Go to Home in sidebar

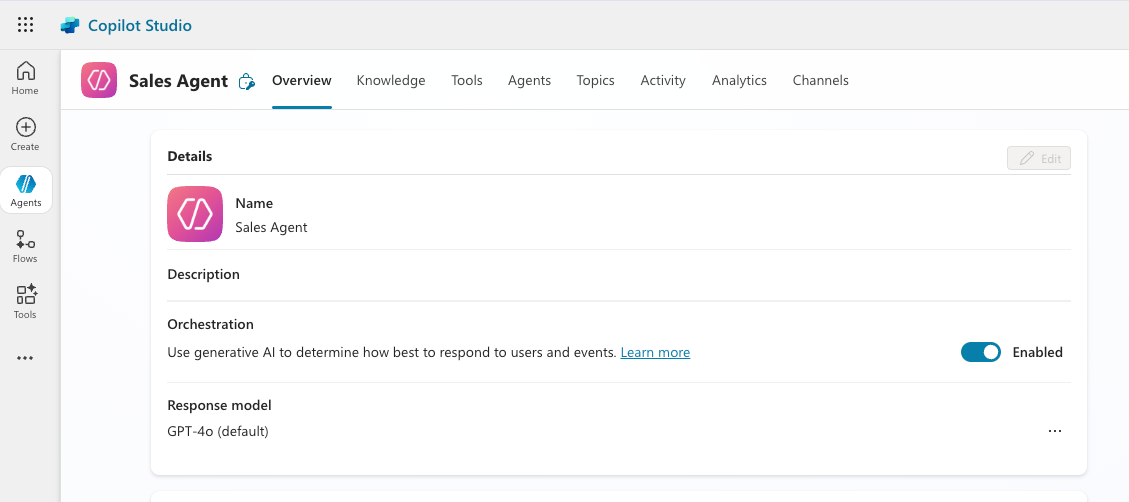[x=26, y=78]
